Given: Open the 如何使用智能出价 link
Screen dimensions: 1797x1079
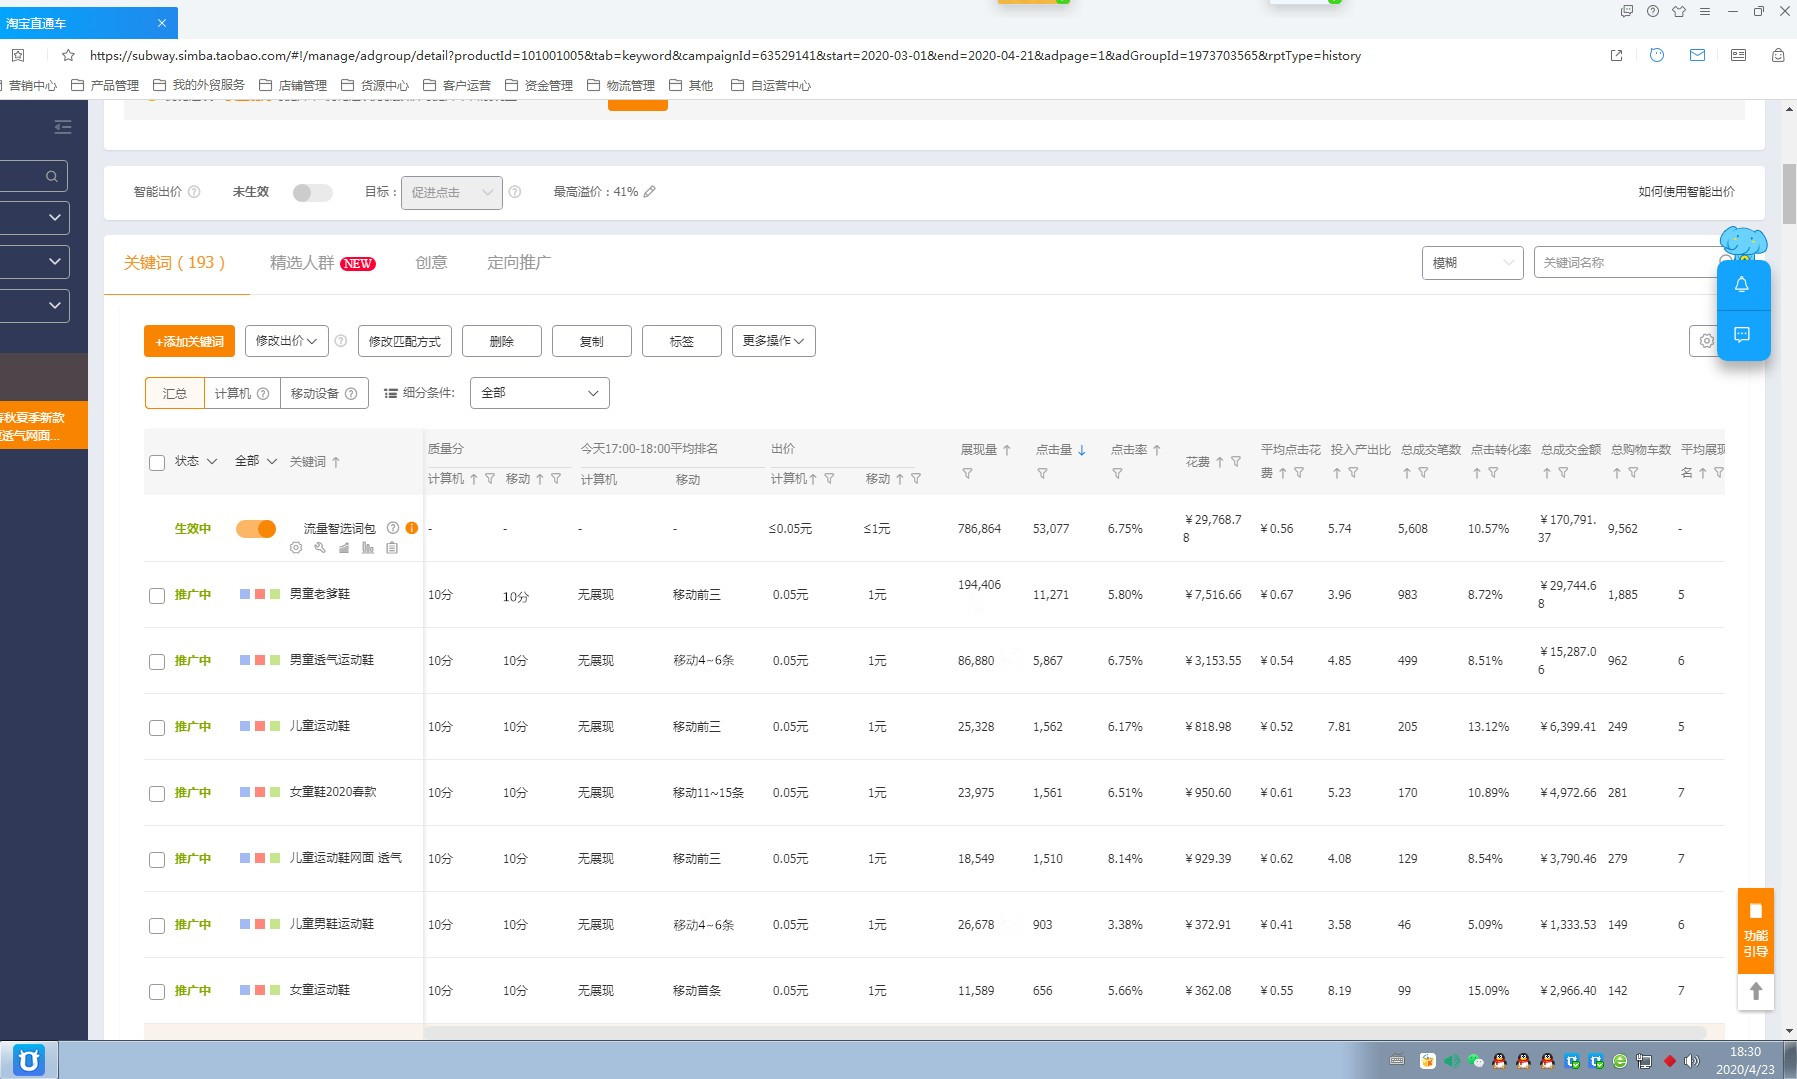Looking at the screenshot, I should [x=1686, y=192].
